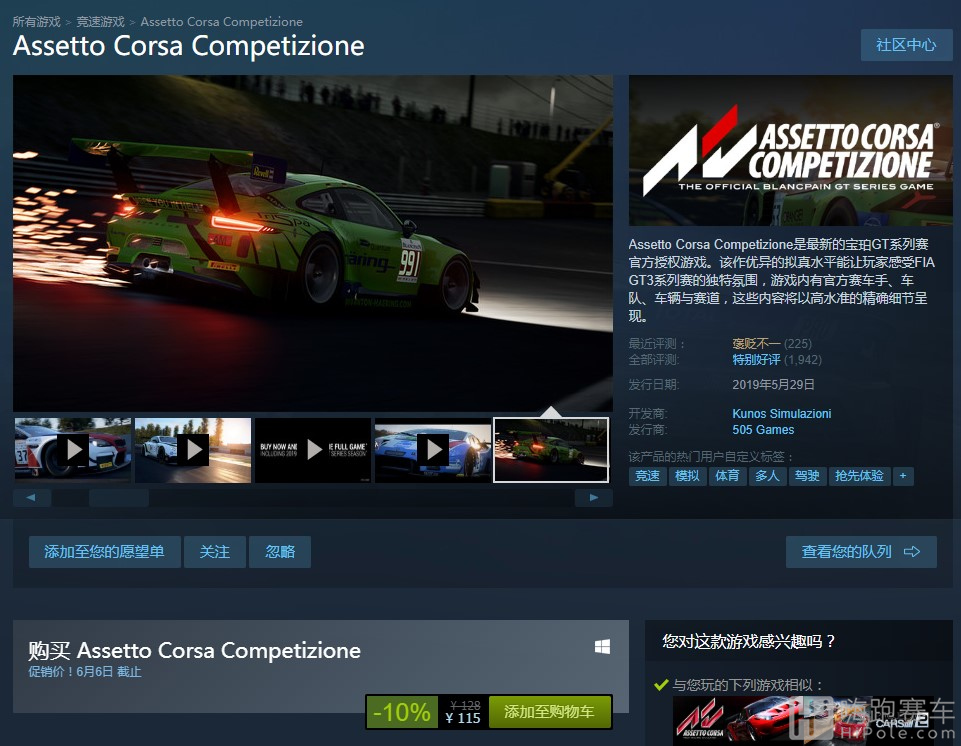
Task: Open all reviews 特别好评 link
Action: tap(756, 360)
